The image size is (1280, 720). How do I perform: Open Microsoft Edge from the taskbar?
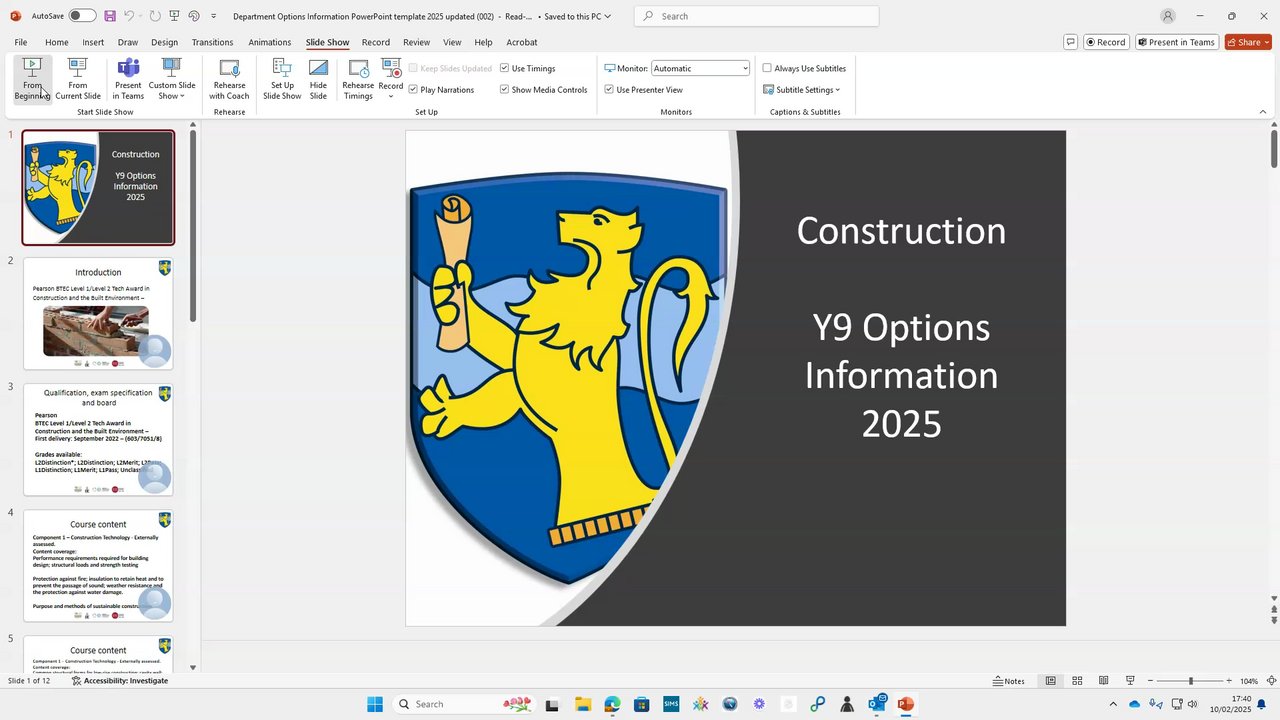pos(612,704)
